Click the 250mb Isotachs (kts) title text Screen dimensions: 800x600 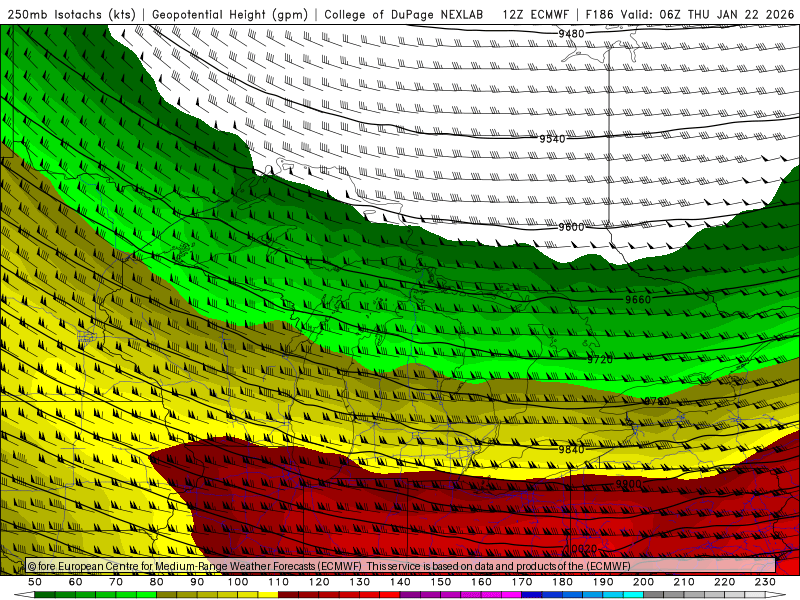tap(71, 14)
